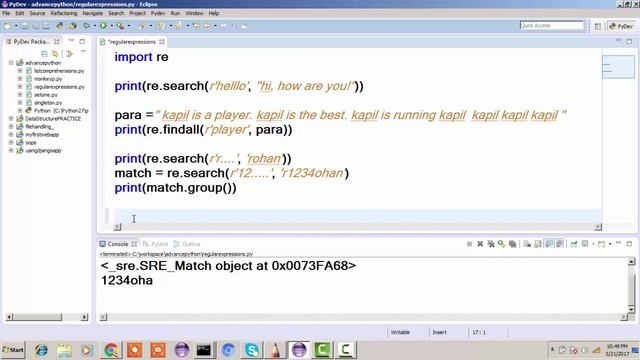Viewport: 640px width, 360px height.
Task: Open Skype from the taskbar
Action: (x=252, y=350)
